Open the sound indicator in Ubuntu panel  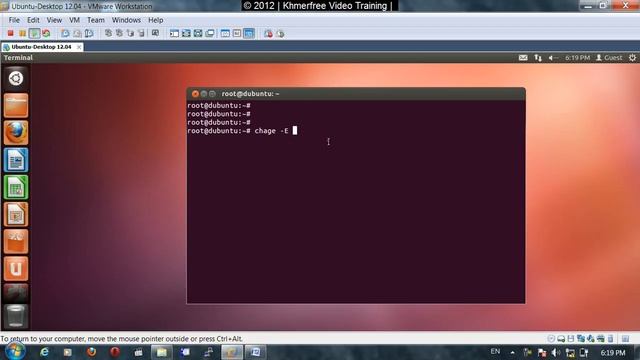coord(553,58)
